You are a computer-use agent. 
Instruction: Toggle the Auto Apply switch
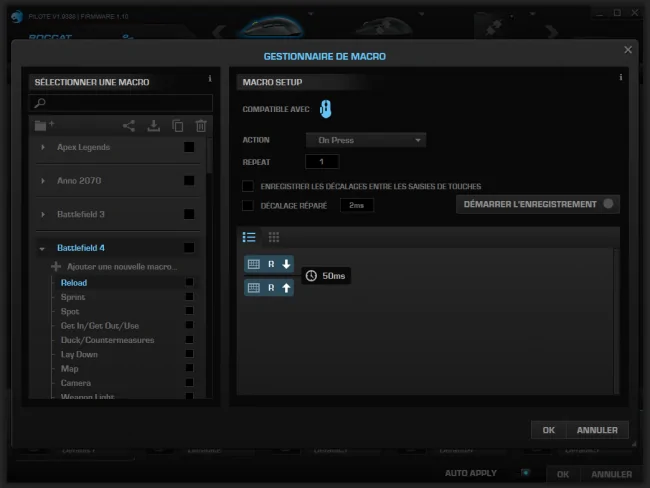pyautogui.click(x=525, y=473)
